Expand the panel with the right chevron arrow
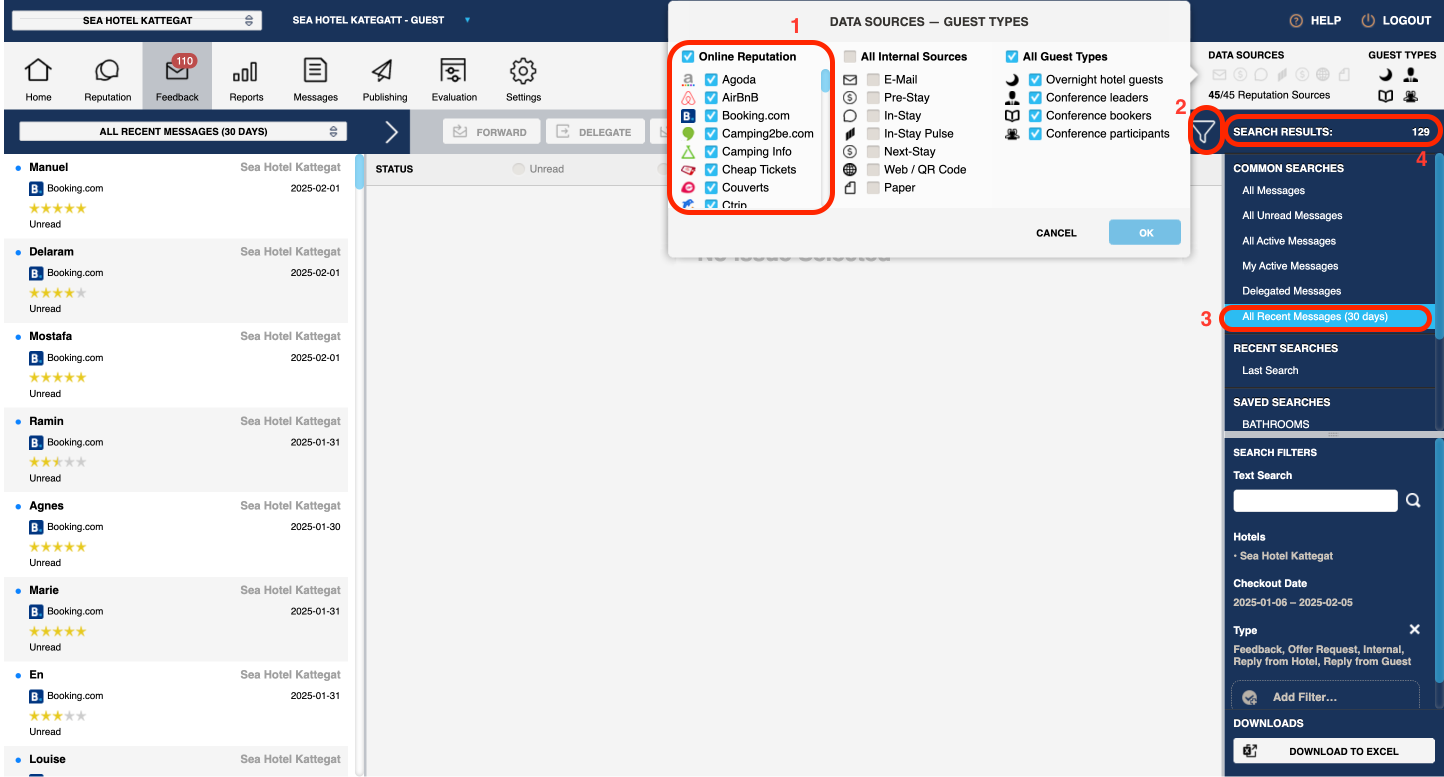 coord(391,131)
